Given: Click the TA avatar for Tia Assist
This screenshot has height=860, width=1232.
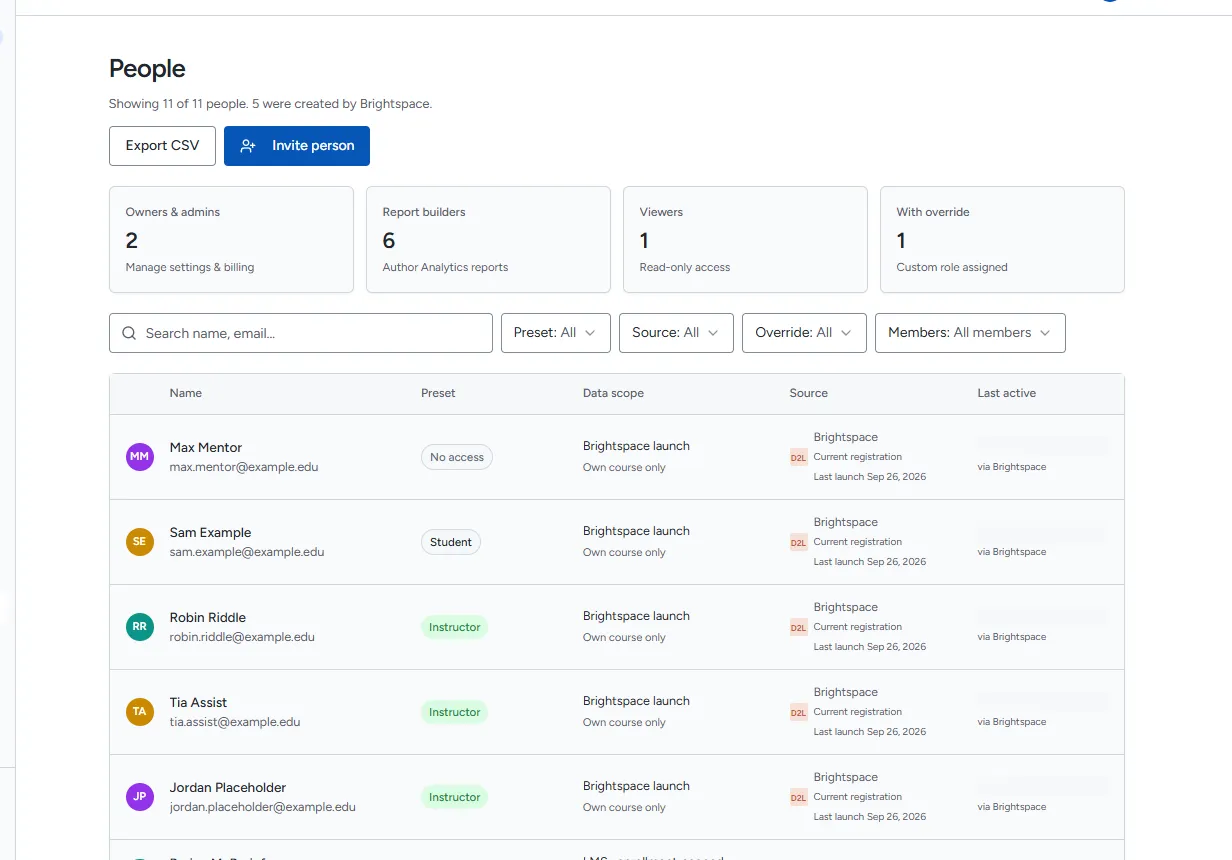Looking at the screenshot, I should click(140, 712).
